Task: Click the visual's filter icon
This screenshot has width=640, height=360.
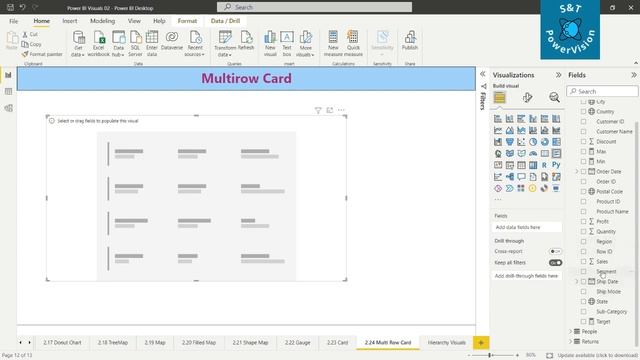Action: (318, 110)
